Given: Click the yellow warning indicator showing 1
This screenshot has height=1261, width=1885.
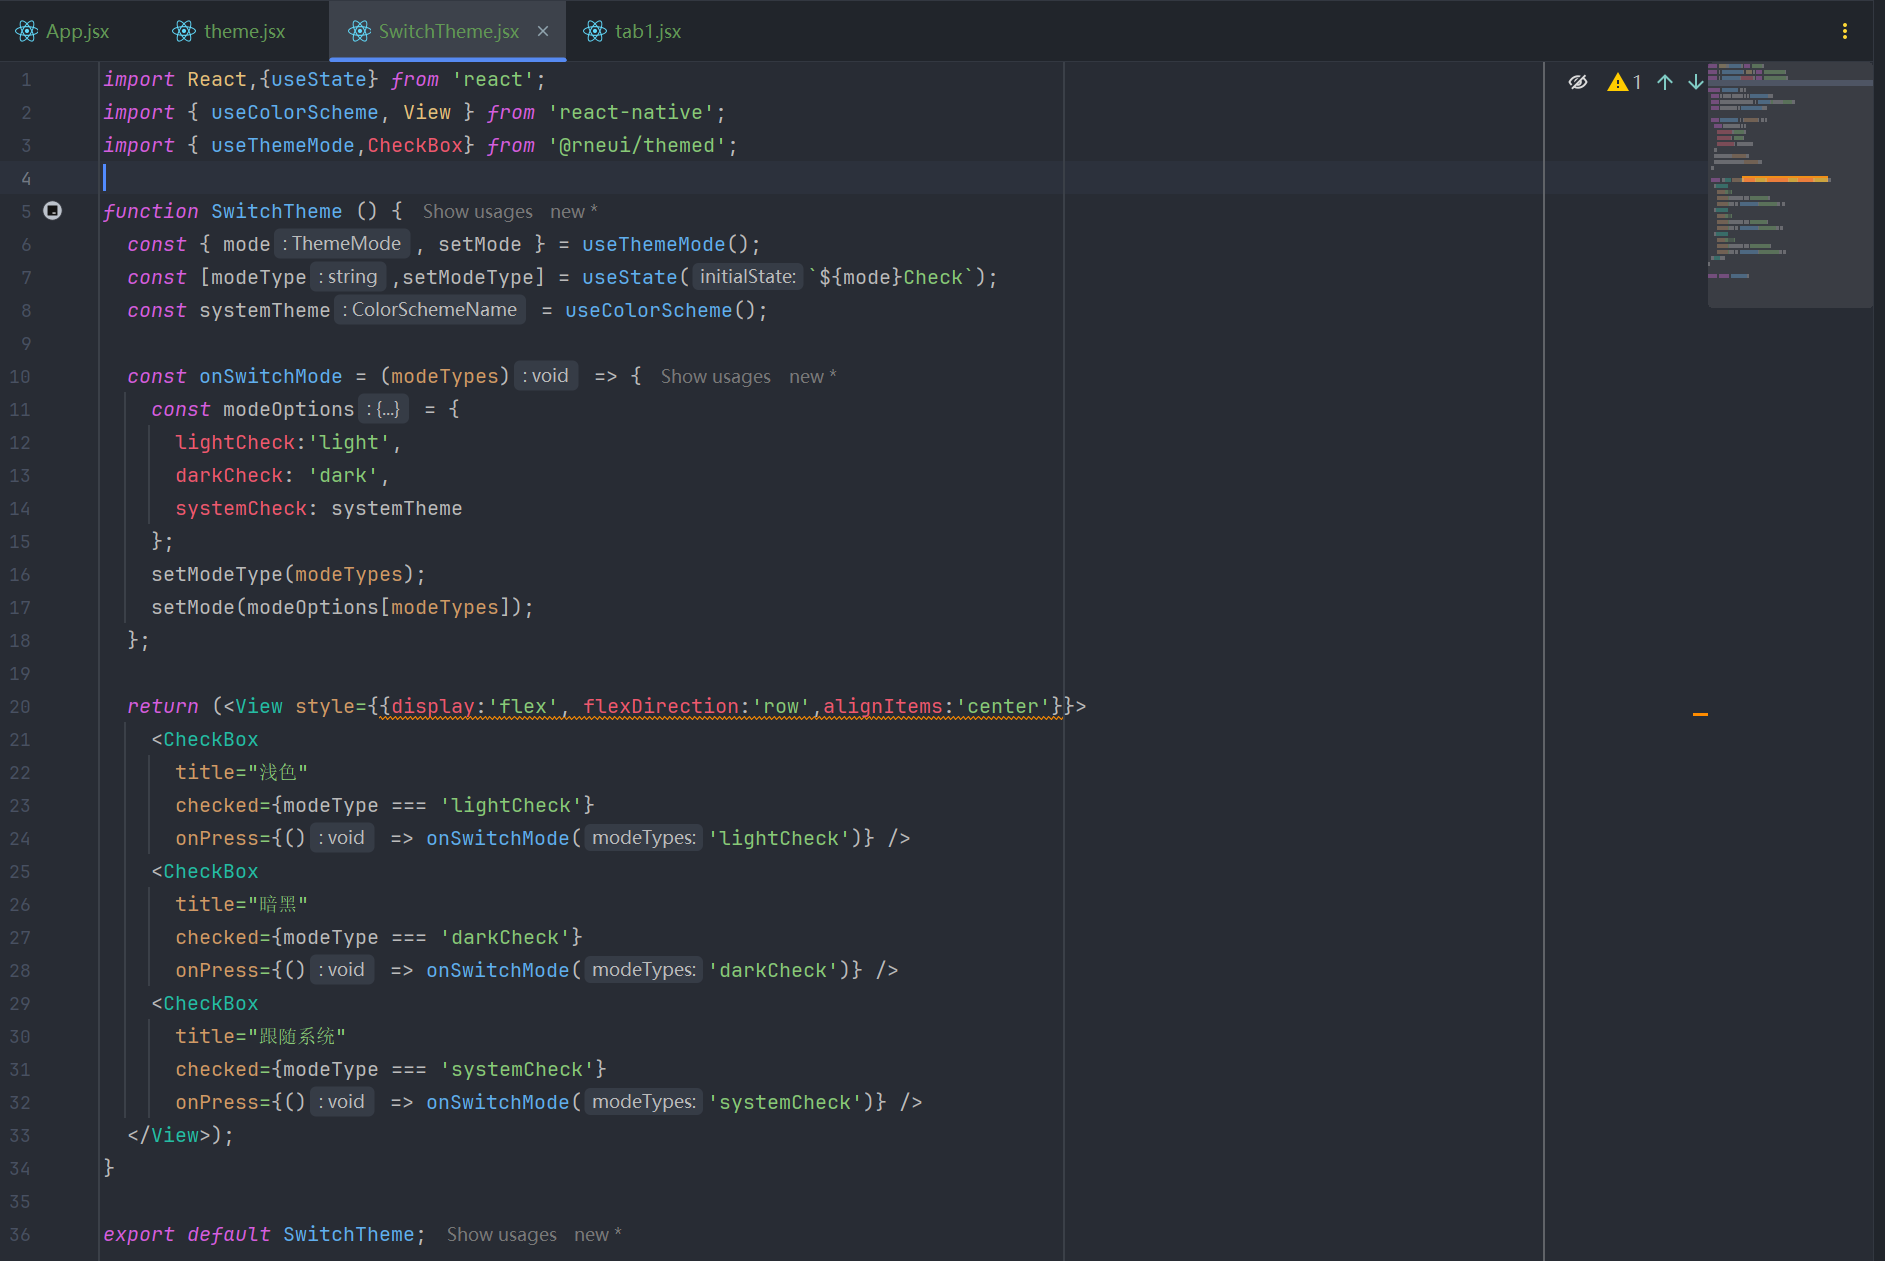Looking at the screenshot, I should (x=1625, y=82).
